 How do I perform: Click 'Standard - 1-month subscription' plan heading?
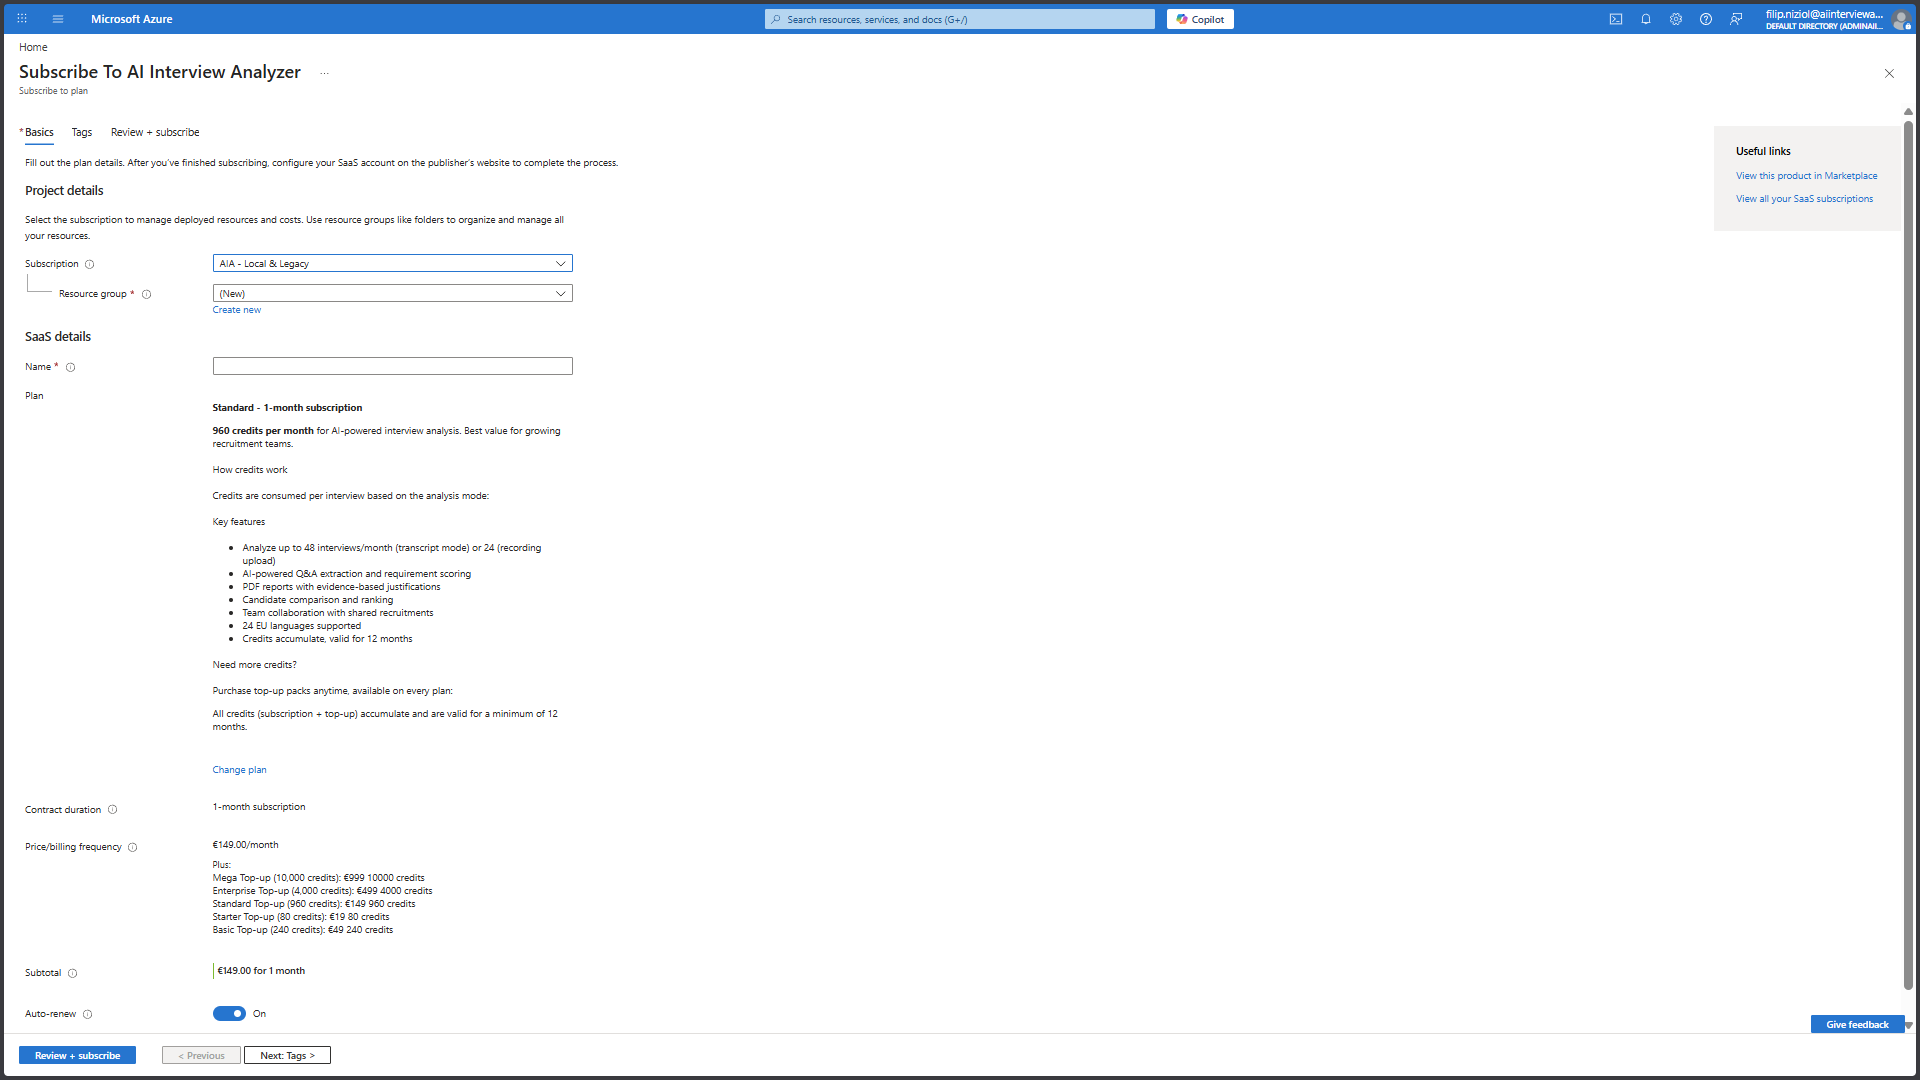click(287, 408)
